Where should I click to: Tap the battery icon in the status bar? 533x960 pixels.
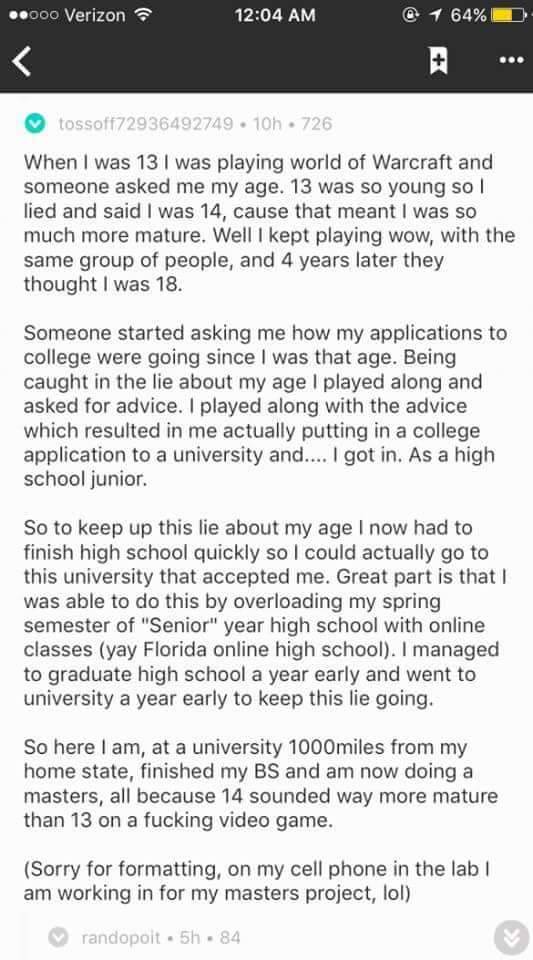coord(508,15)
